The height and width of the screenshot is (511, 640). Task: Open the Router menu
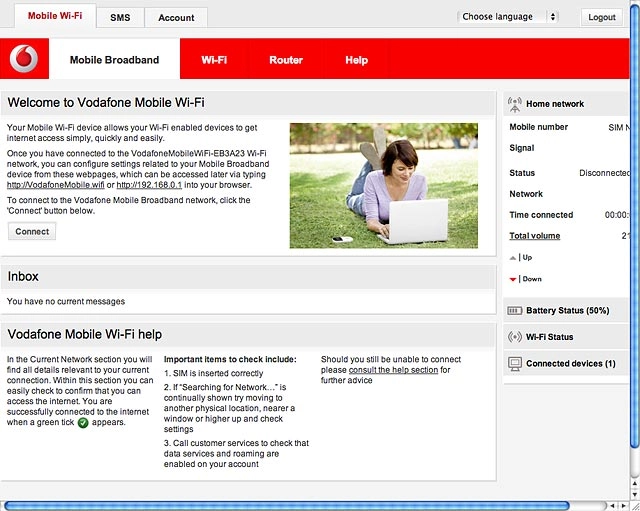click(x=286, y=60)
